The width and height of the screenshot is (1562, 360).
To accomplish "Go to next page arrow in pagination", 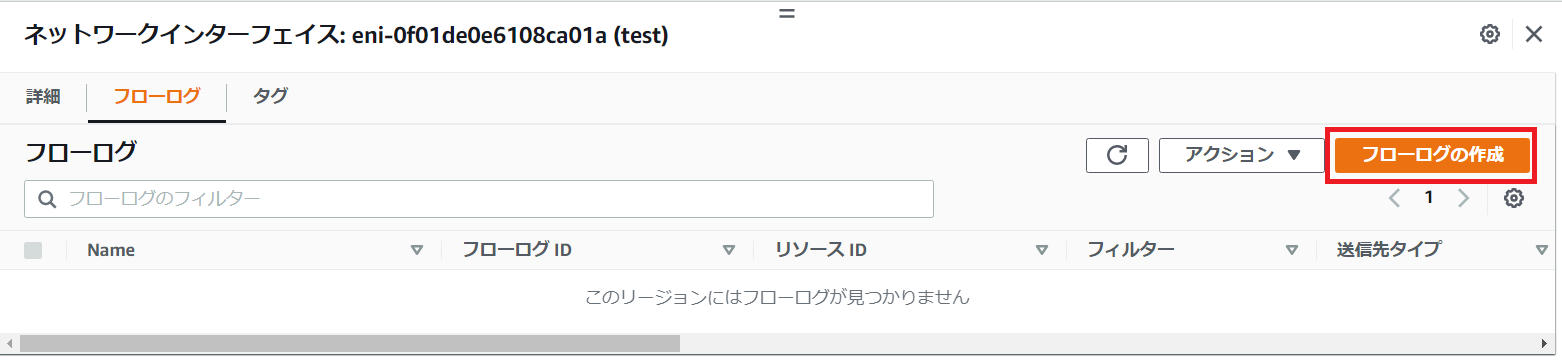I will point(1464,198).
